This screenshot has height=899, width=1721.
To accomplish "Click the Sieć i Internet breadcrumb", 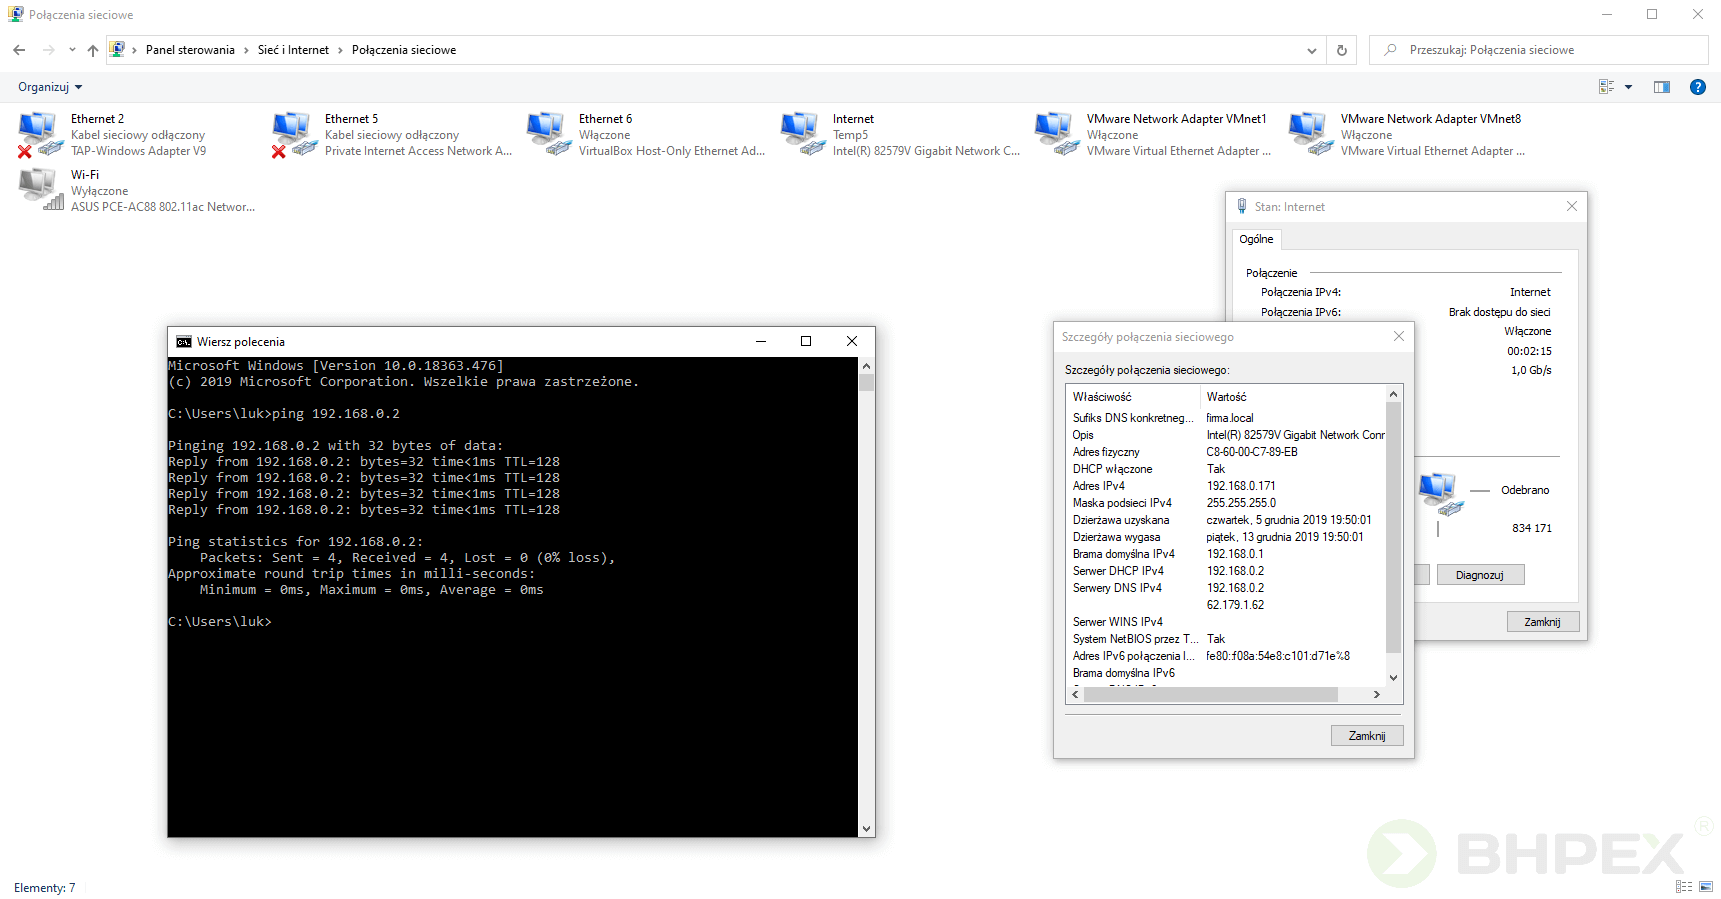I will 293,50.
